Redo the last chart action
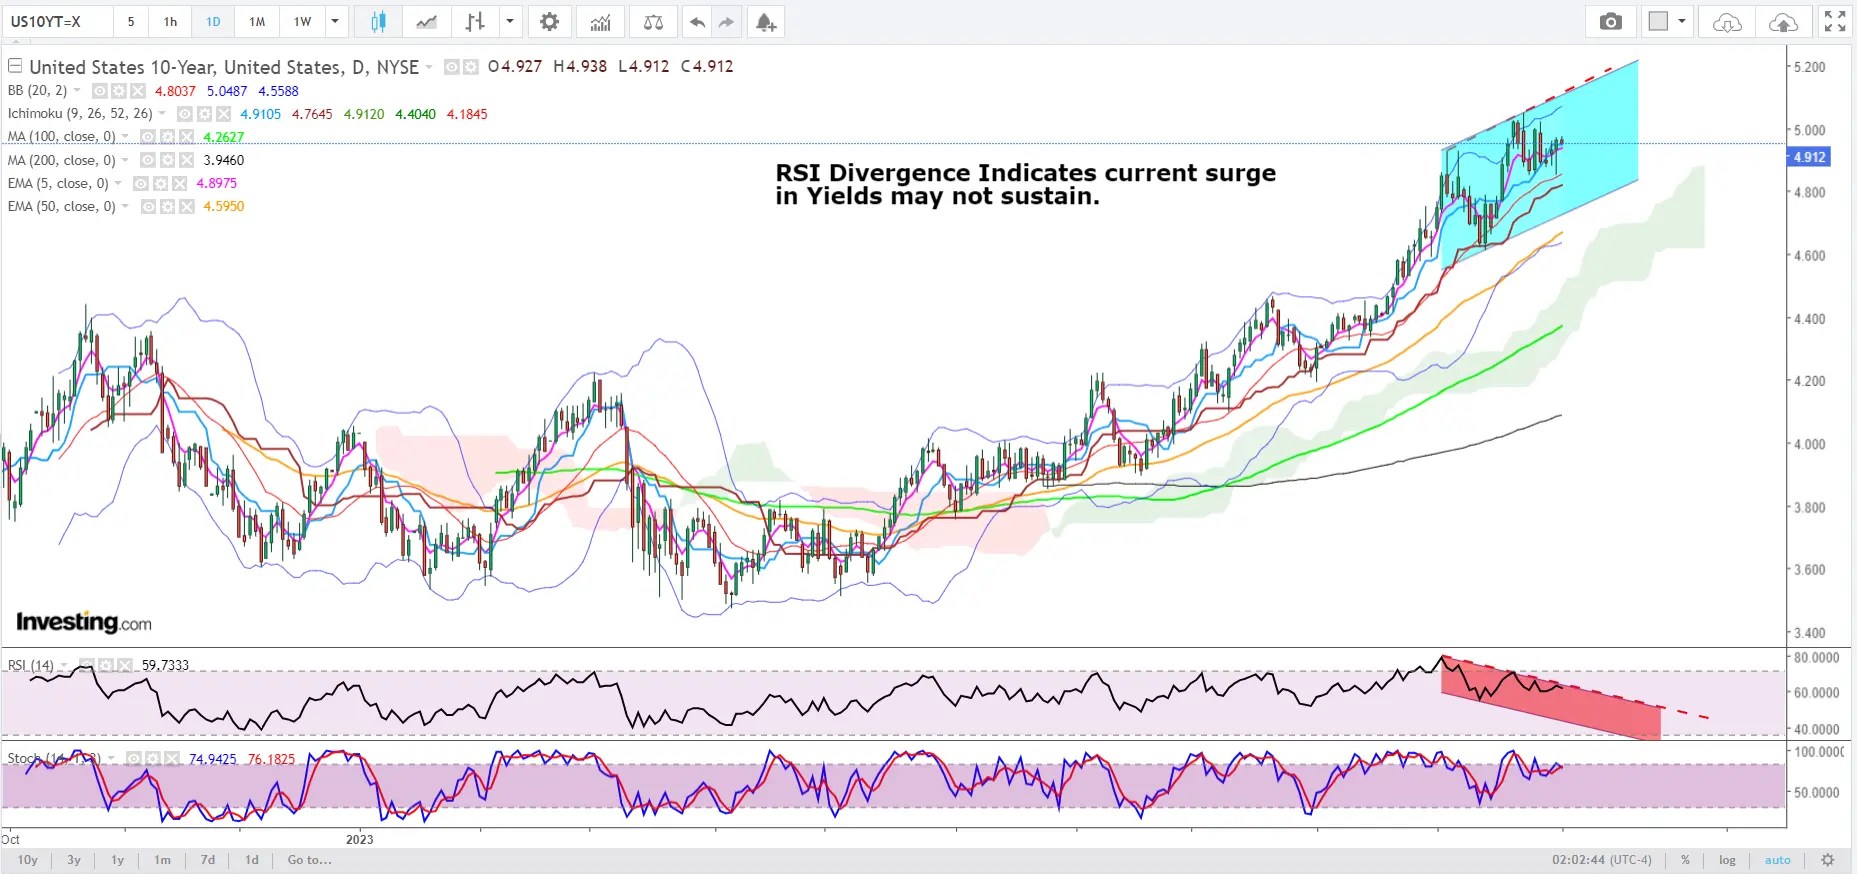1857x874 pixels. pyautogui.click(x=726, y=22)
